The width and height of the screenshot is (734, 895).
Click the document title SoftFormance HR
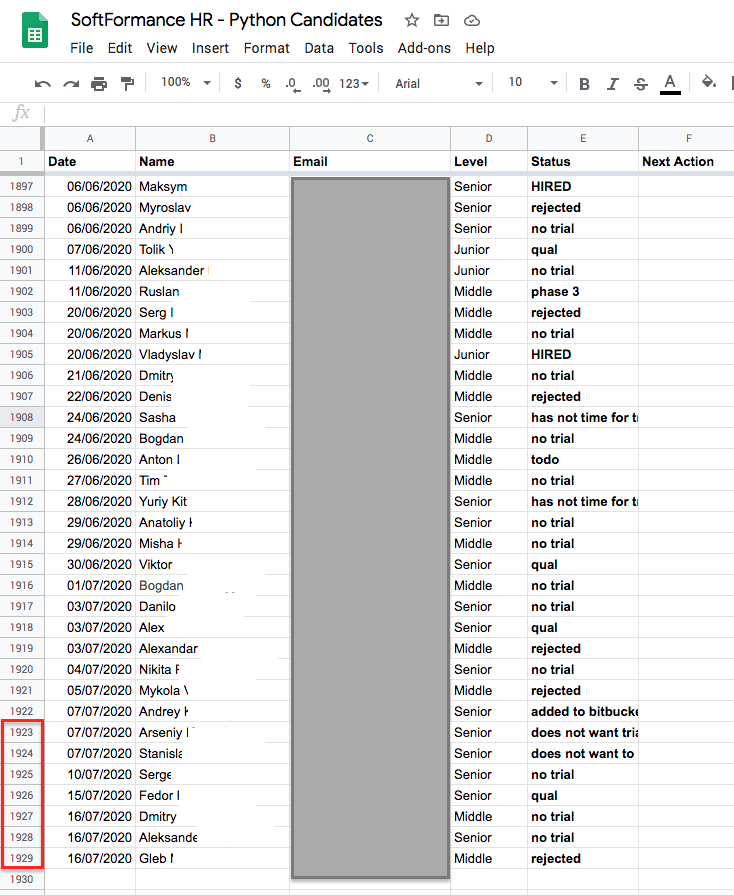point(226,20)
